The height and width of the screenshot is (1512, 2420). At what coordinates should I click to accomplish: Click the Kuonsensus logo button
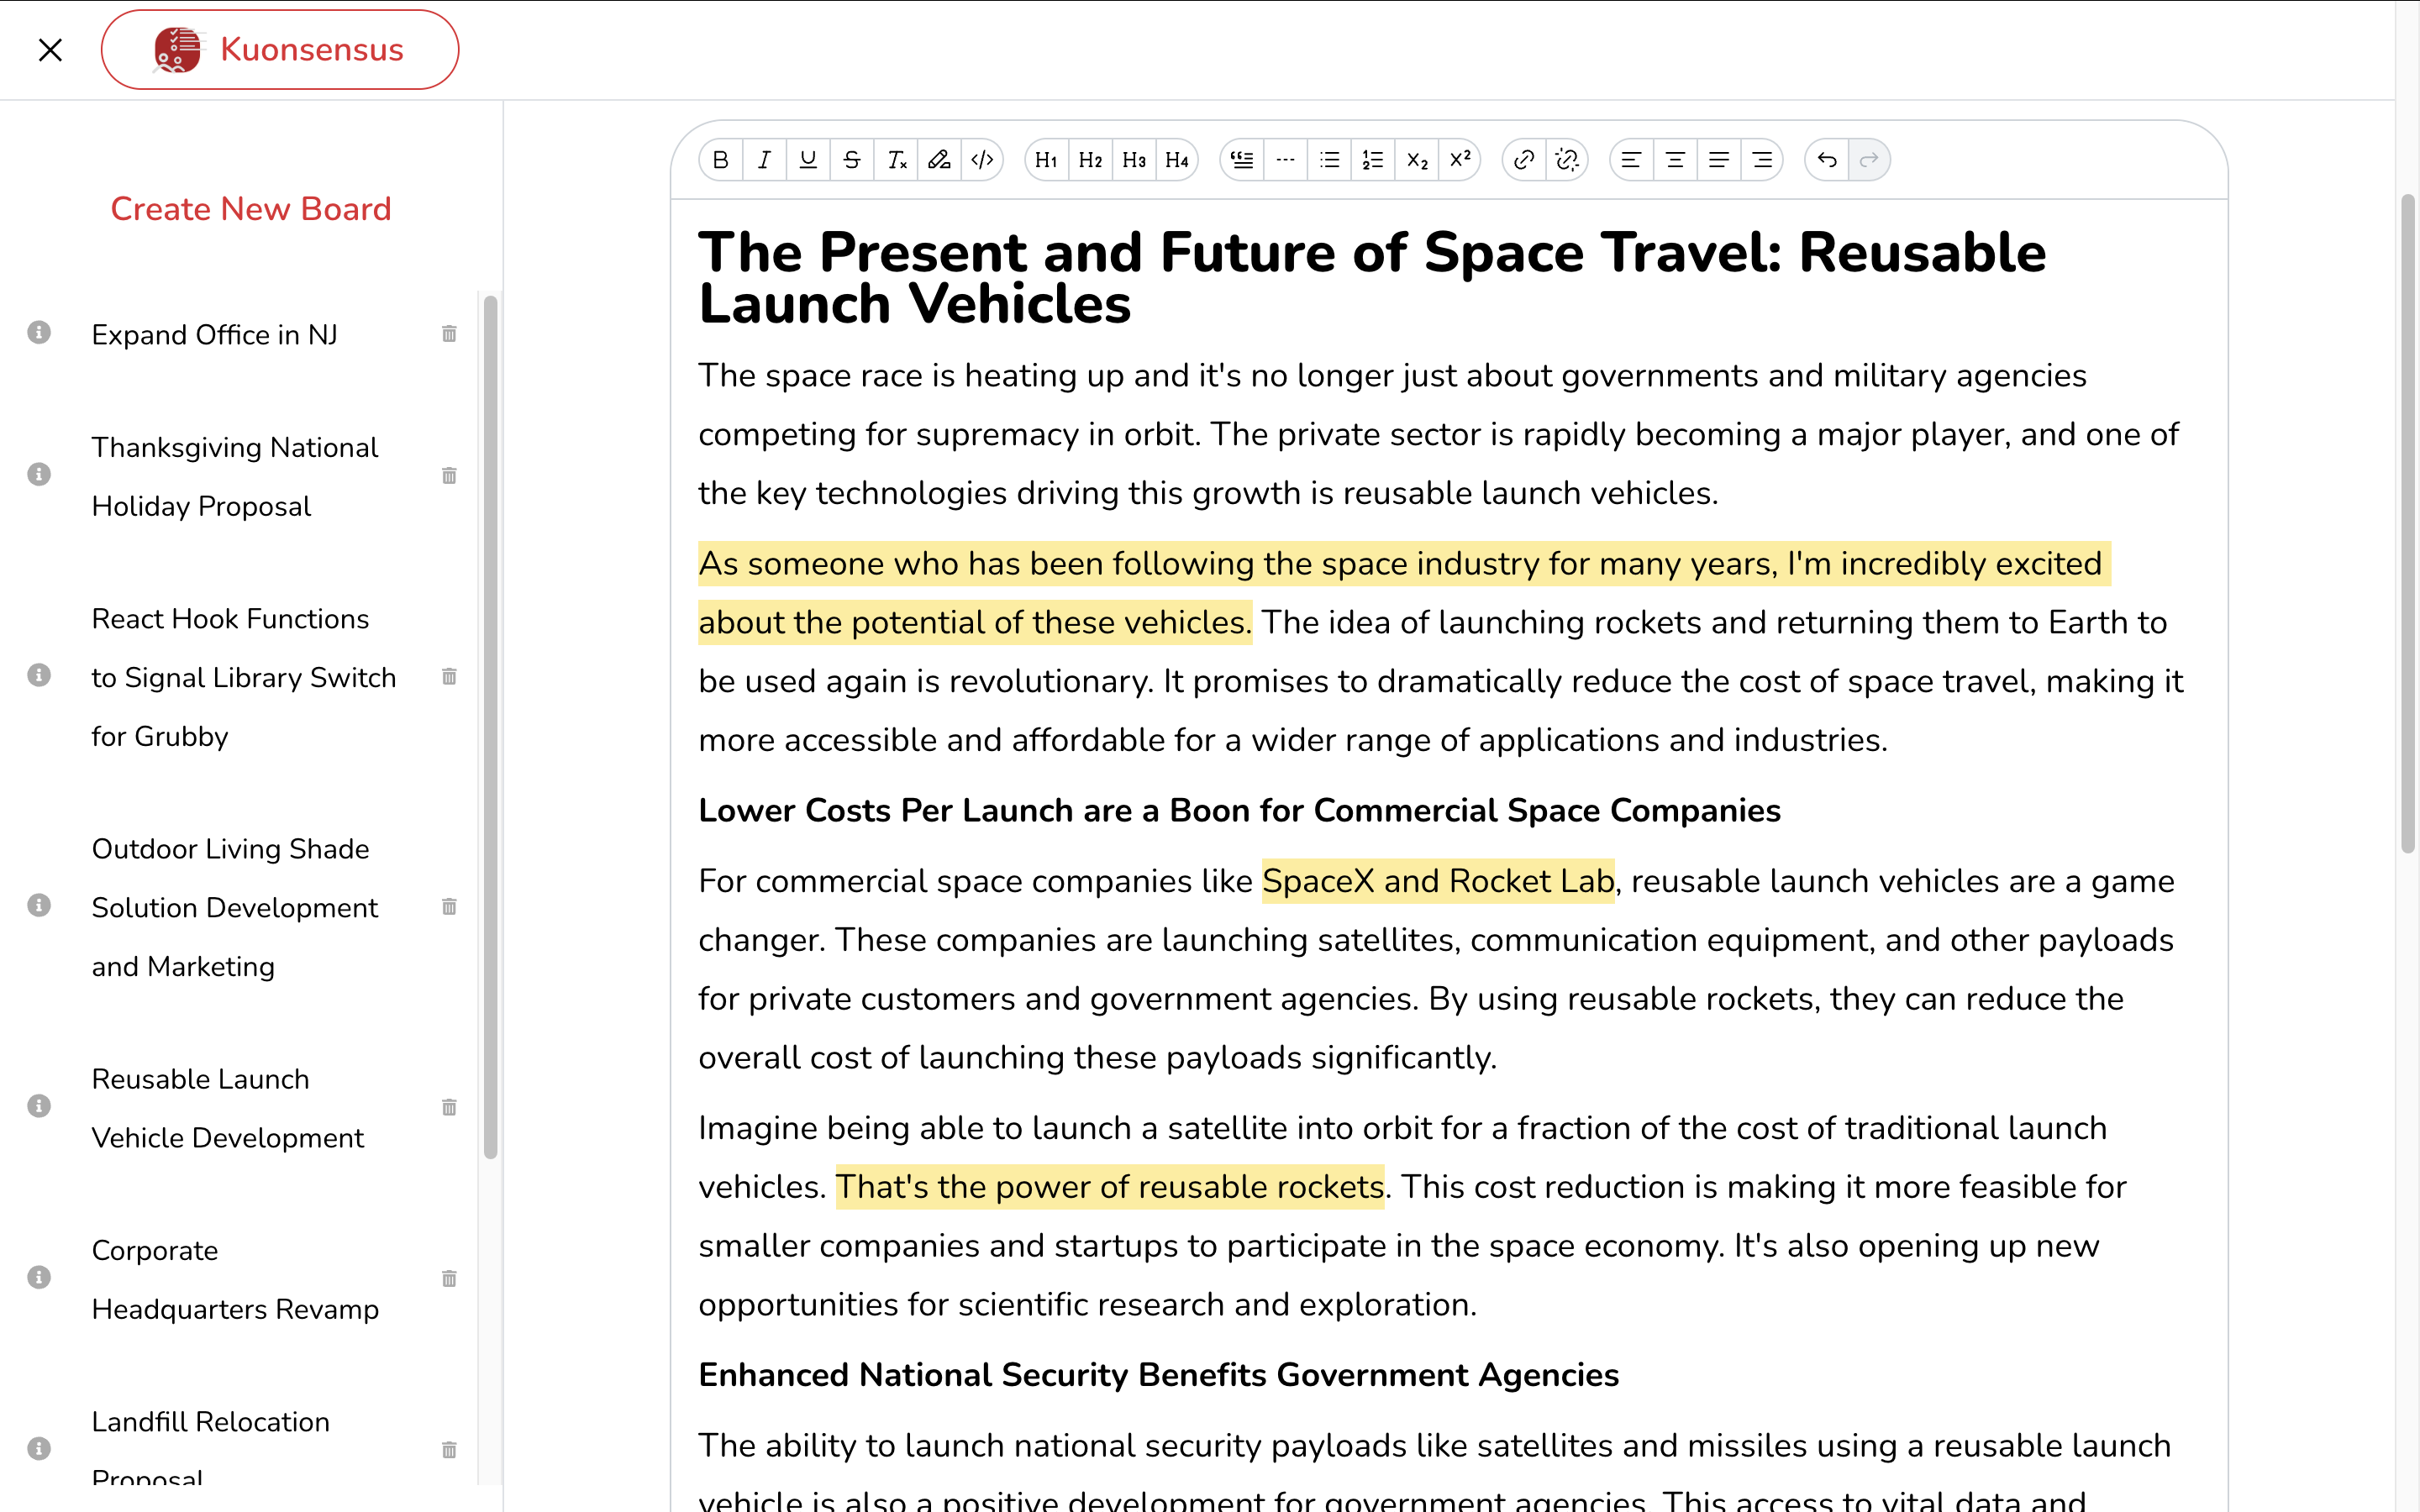pyautogui.click(x=280, y=50)
